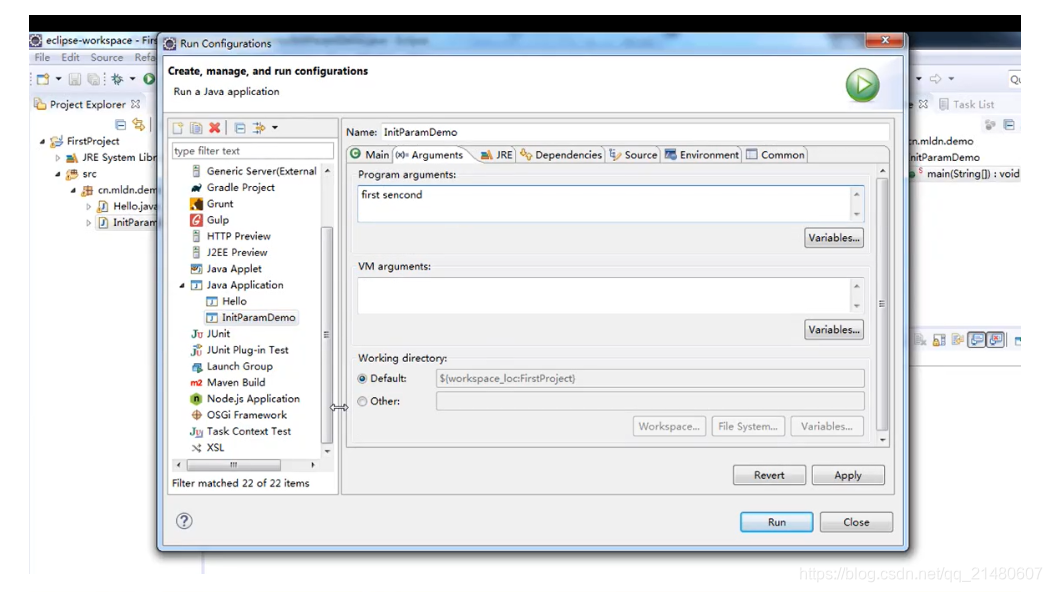Expand JRE System Library in Project Explorer
Viewport: 1052px width, 592px height.
(x=58, y=158)
